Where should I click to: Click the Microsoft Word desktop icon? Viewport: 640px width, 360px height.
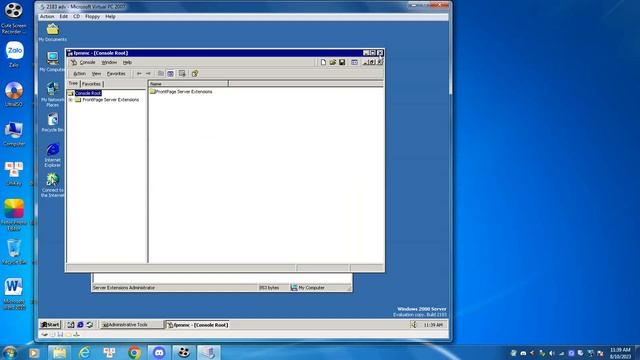click(14, 293)
